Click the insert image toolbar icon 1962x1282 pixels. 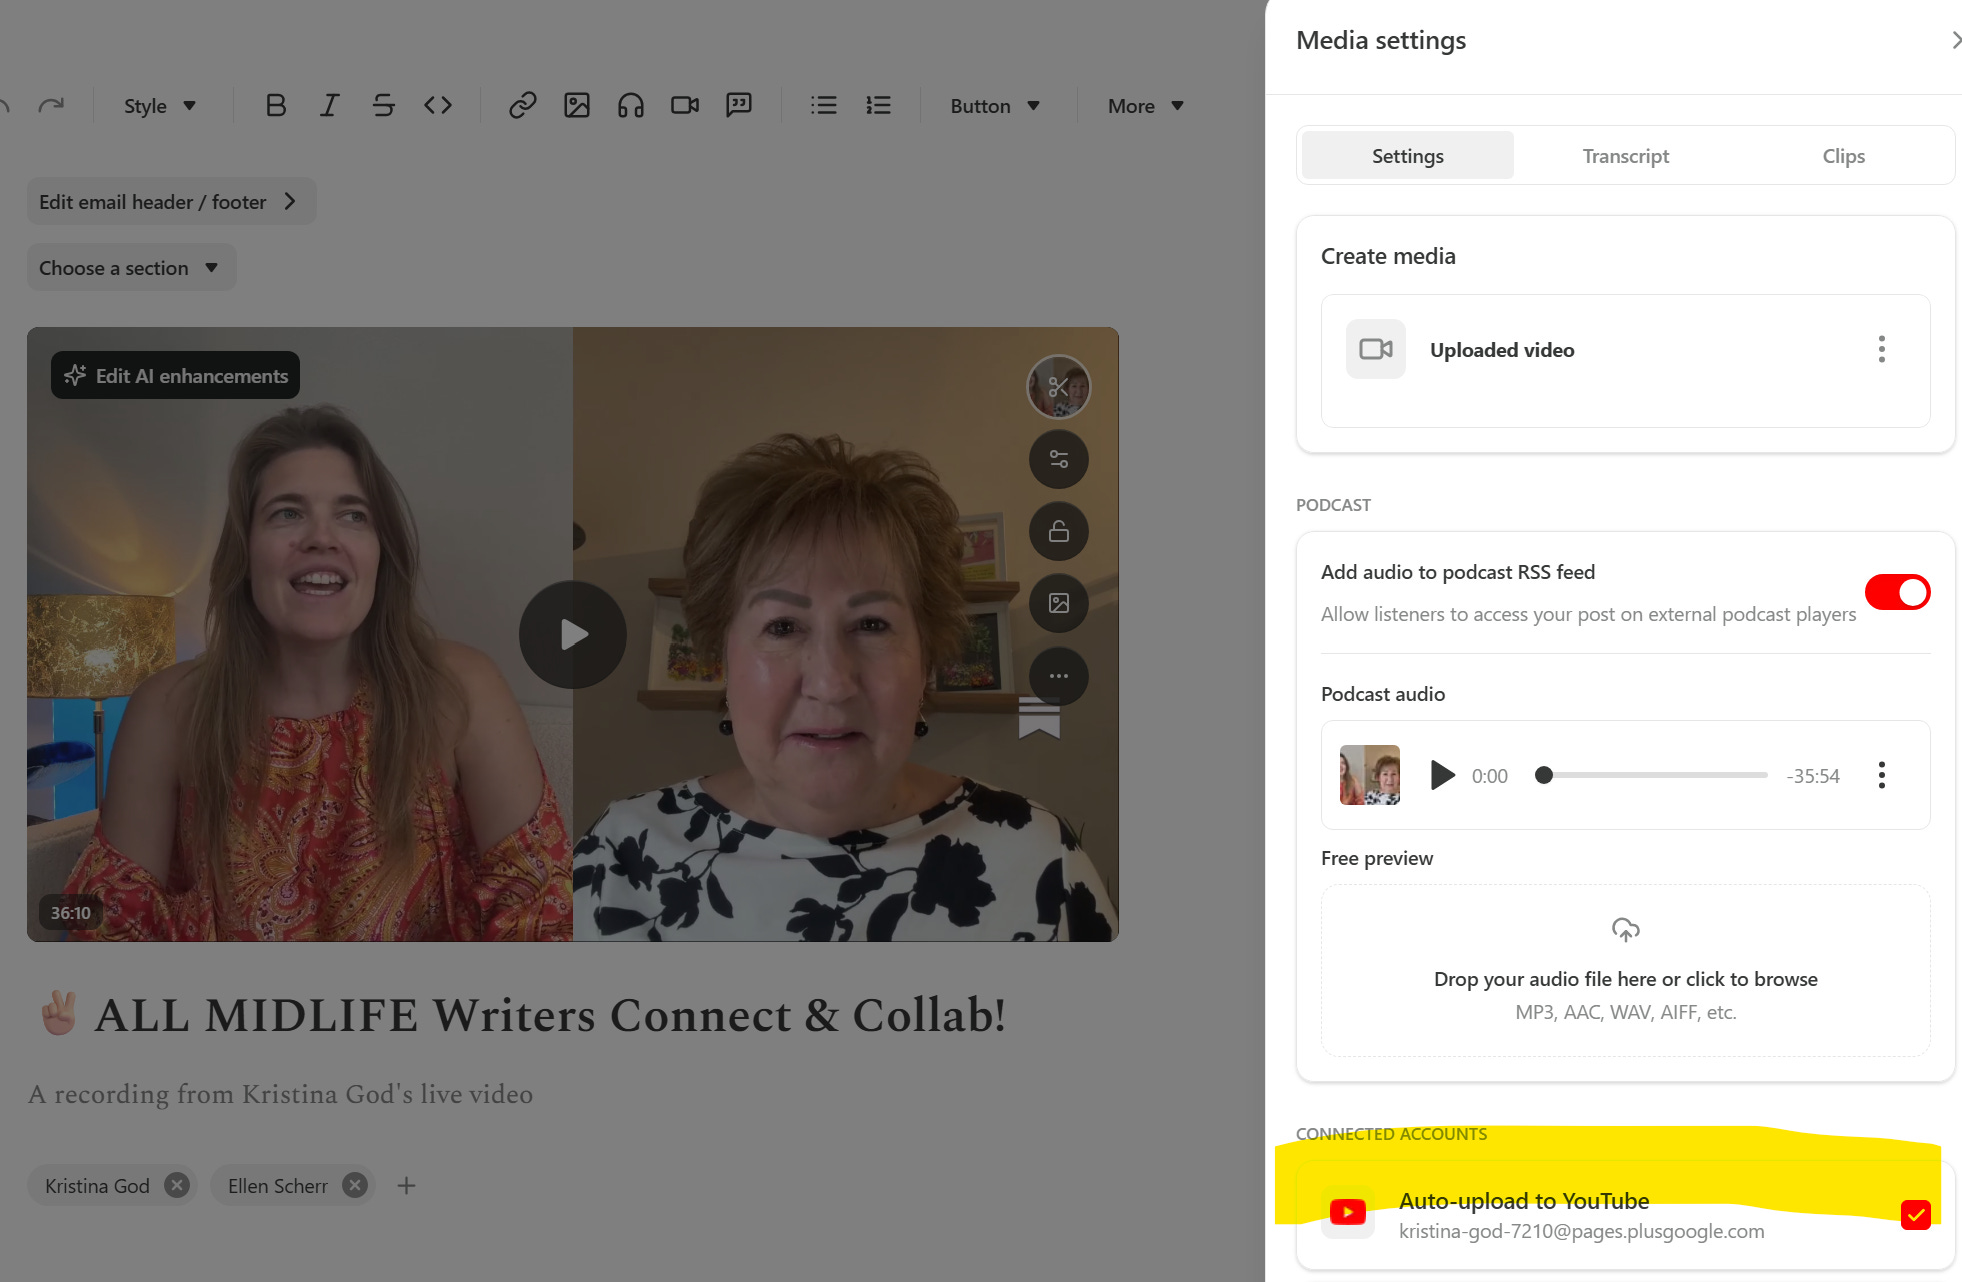[577, 106]
